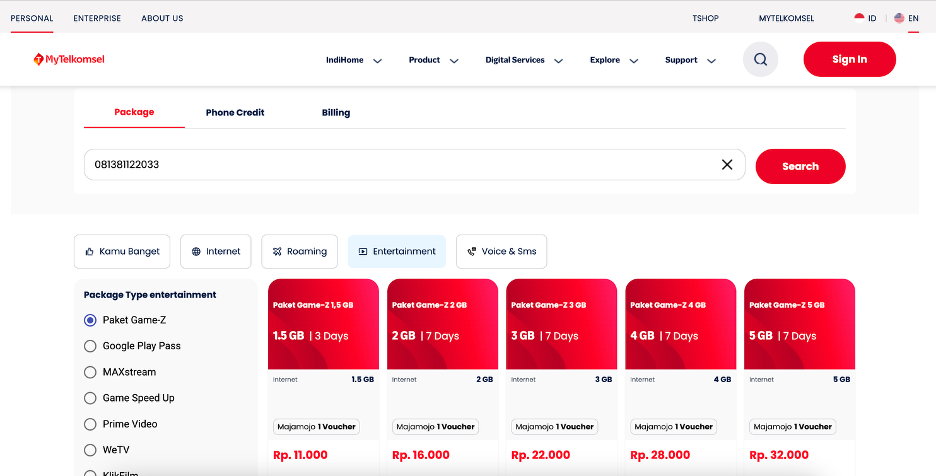The height and width of the screenshot is (476, 936).
Task: Open the TSHOP link
Action: pyautogui.click(x=706, y=18)
